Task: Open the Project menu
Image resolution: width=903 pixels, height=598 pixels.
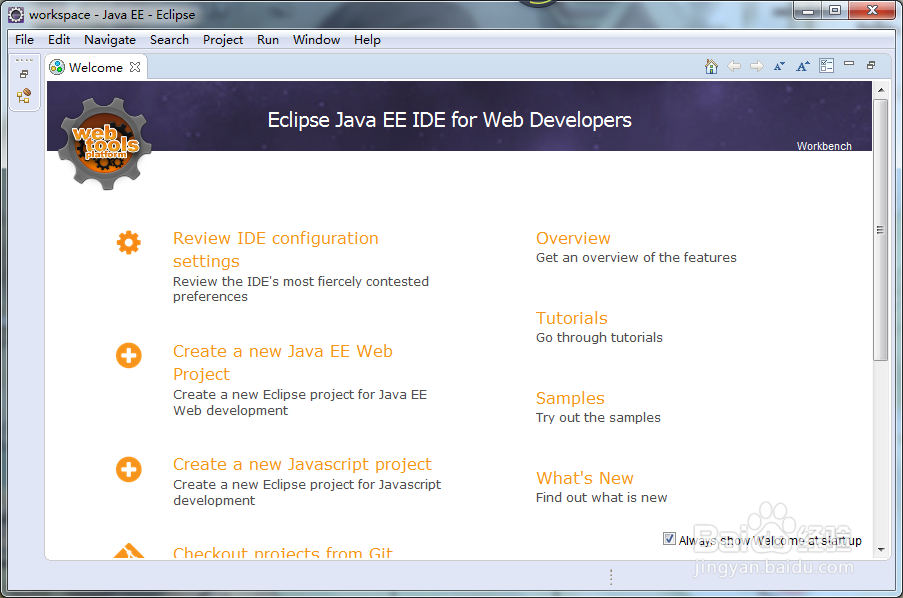Action: pos(223,40)
